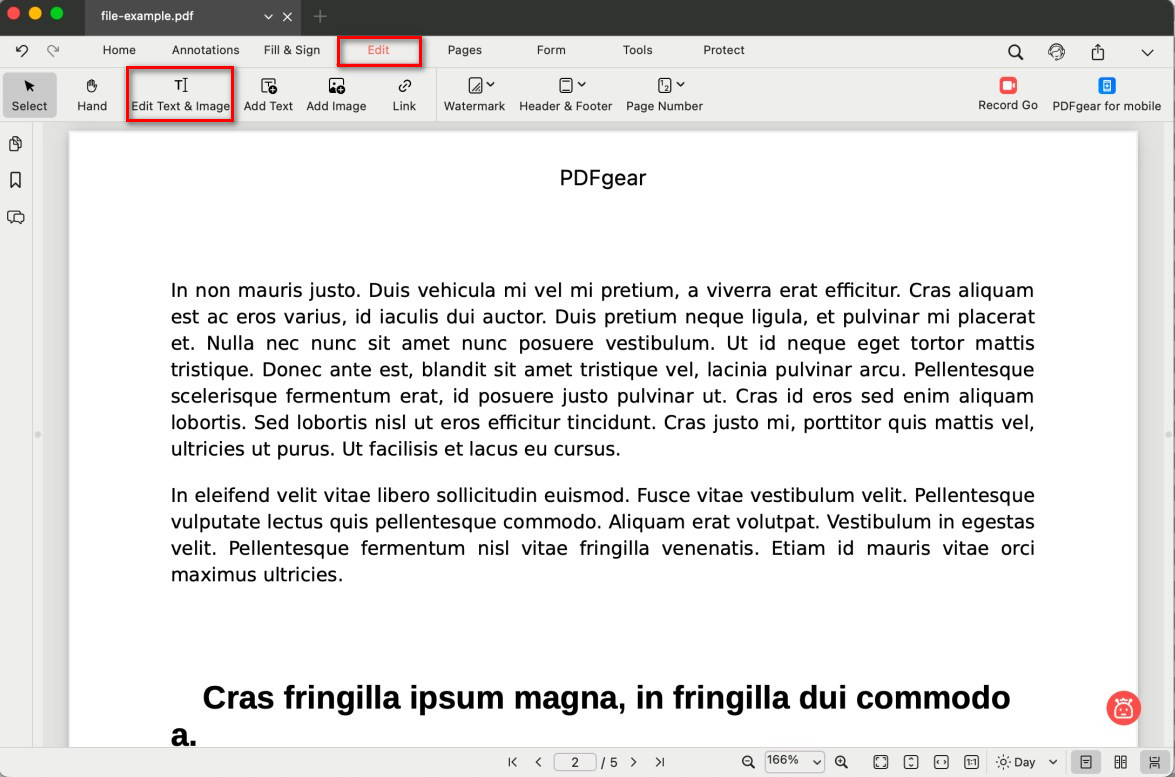The width and height of the screenshot is (1175, 777).
Task: Open the bookmarks sidebar panel
Action: point(16,180)
